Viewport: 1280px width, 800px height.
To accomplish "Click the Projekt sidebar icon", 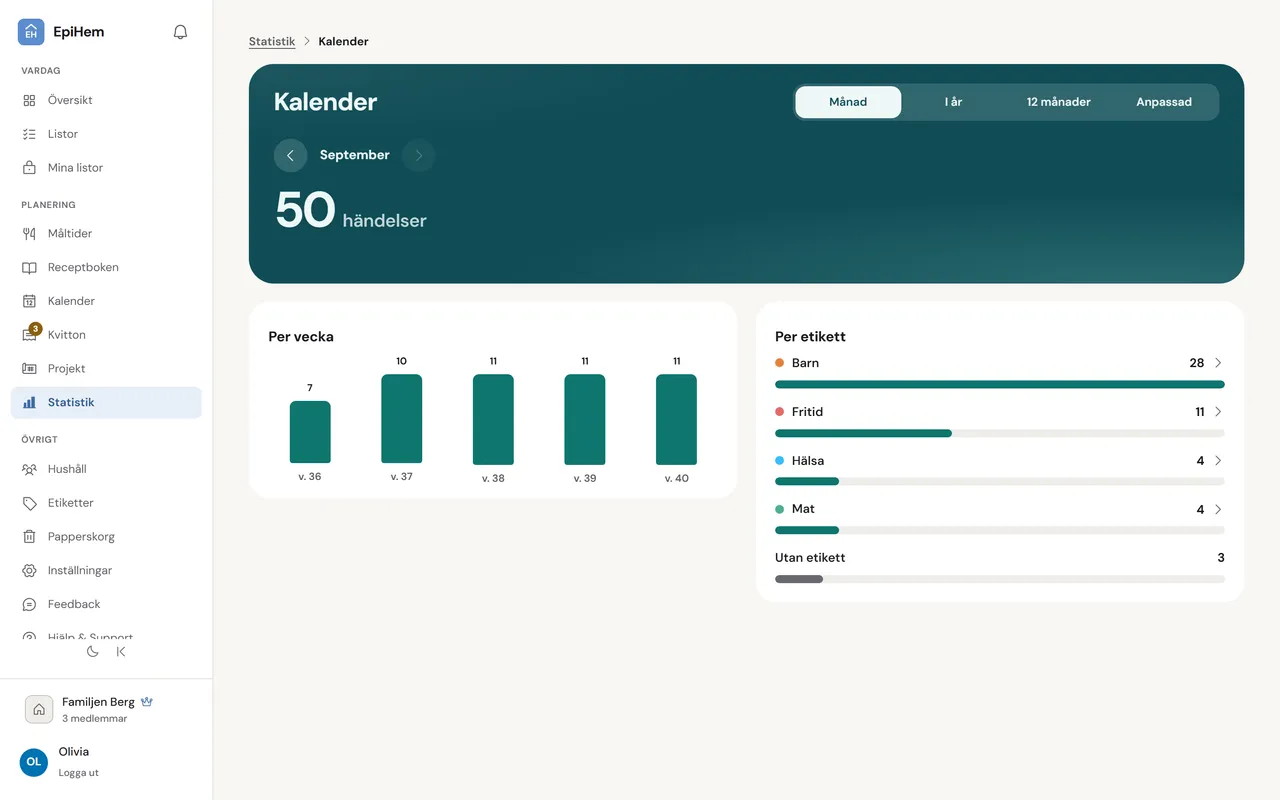I will (30, 369).
